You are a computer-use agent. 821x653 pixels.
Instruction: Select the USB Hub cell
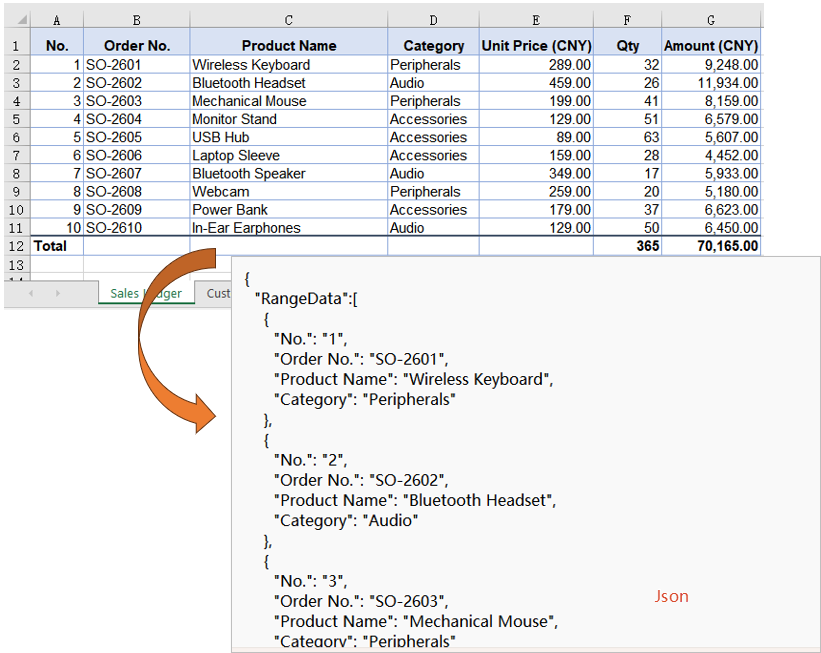[x=289, y=138]
